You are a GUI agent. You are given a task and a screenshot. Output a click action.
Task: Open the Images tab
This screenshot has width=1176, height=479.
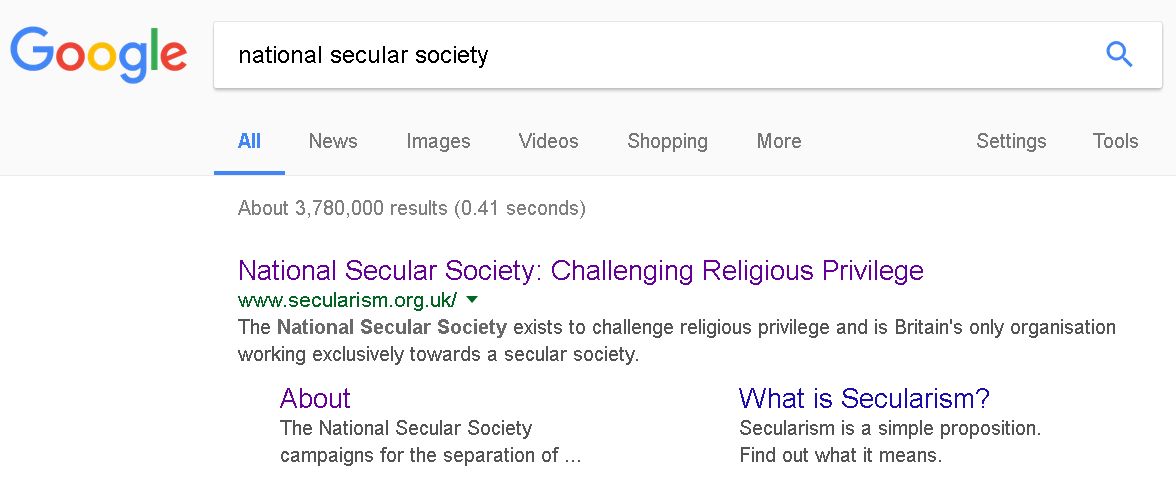click(438, 141)
